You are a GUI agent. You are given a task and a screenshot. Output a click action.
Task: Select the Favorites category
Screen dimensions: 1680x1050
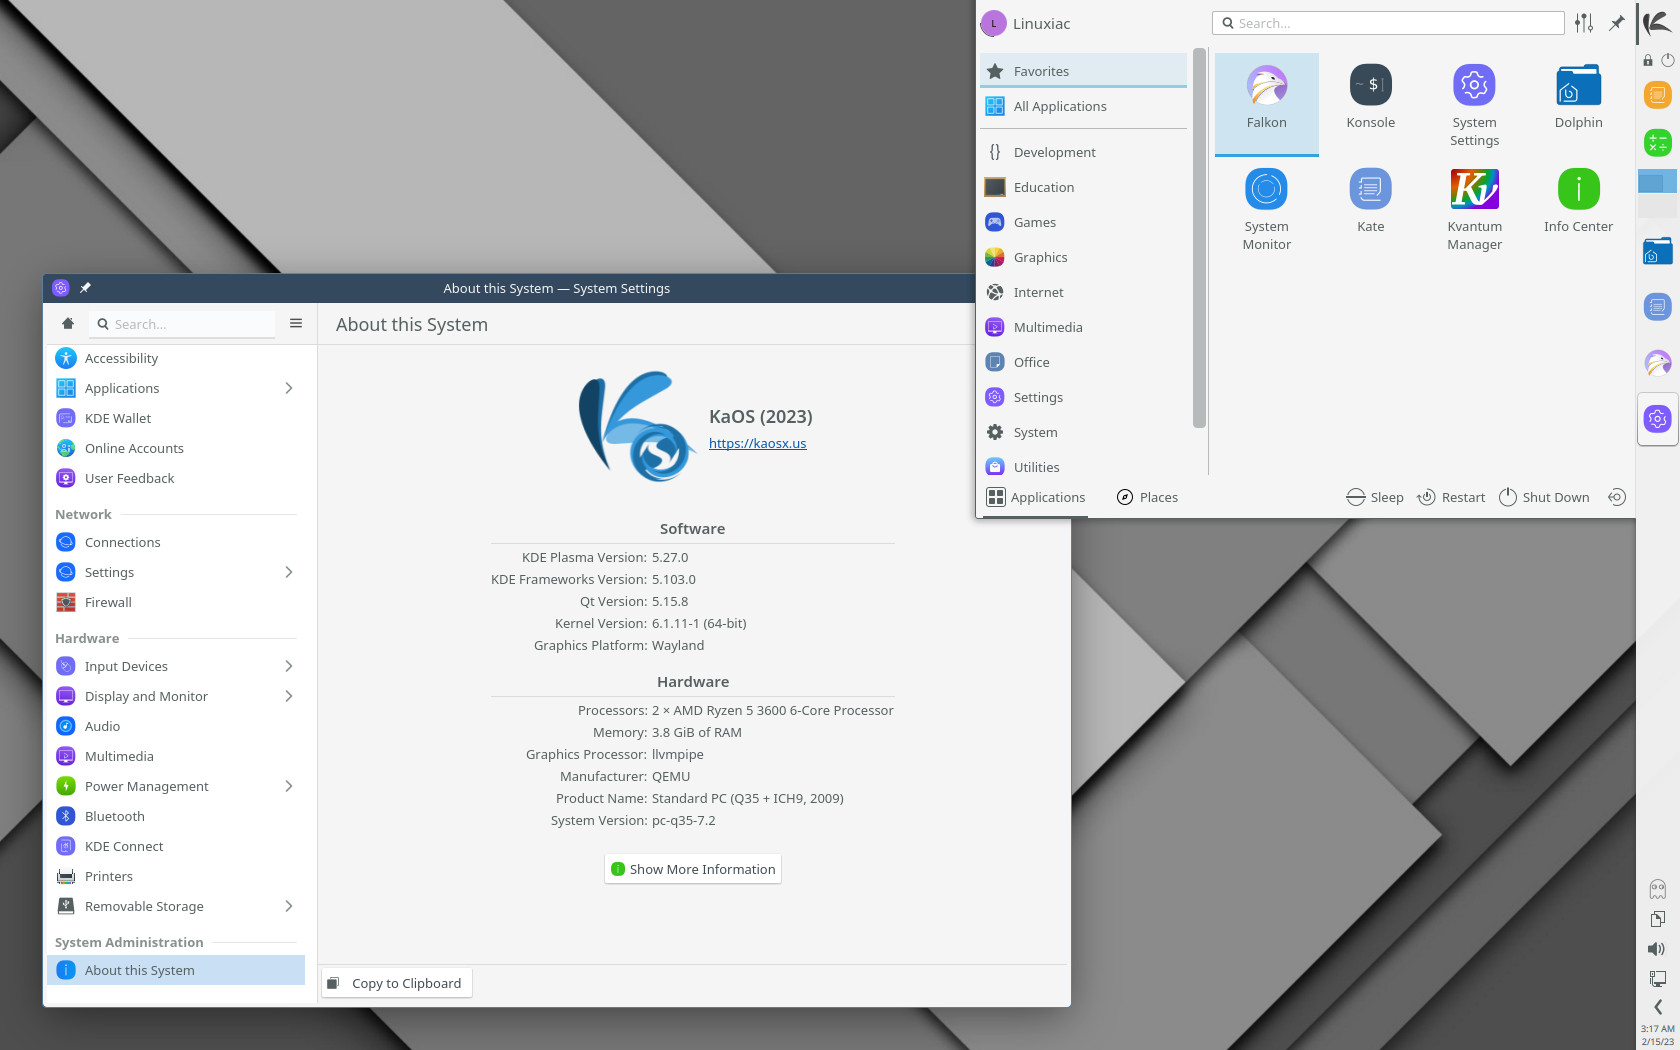coord(1083,71)
